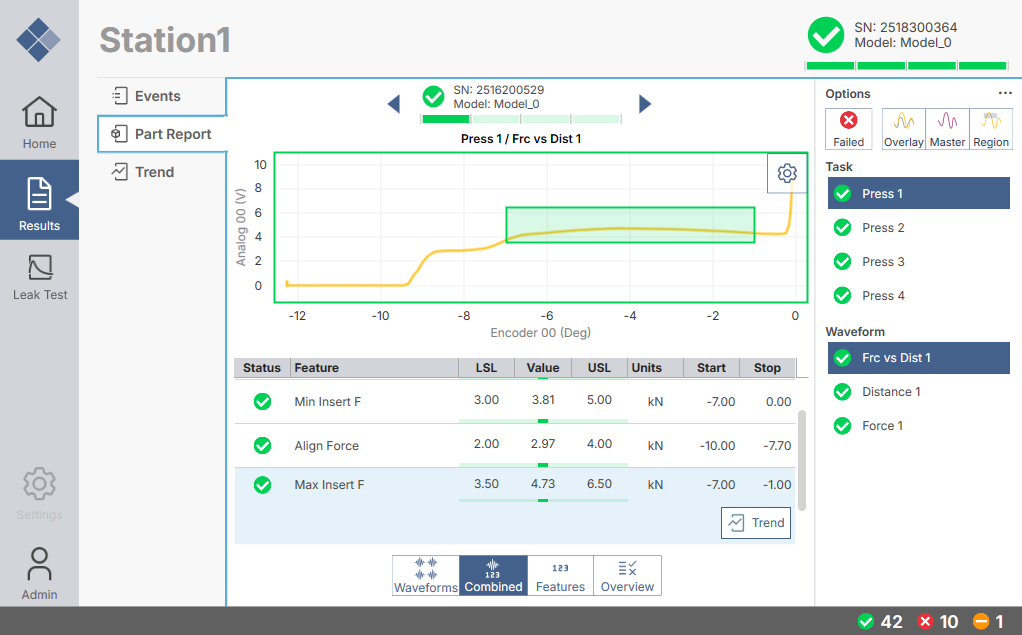This screenshot has height=635, width=1022.
Task: Select the Part Report tab
Action: click(x=162, y=134)
